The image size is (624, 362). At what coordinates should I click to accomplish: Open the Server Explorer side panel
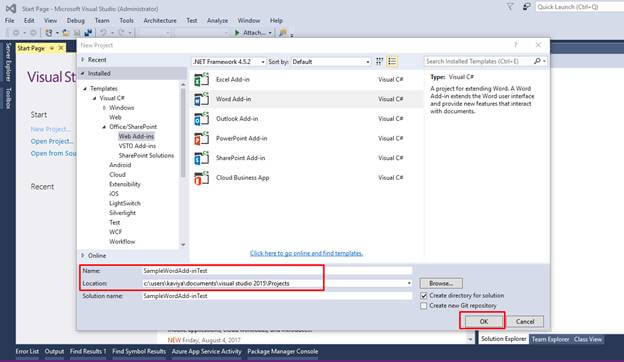pyautogui.click(x=8, y=62)
